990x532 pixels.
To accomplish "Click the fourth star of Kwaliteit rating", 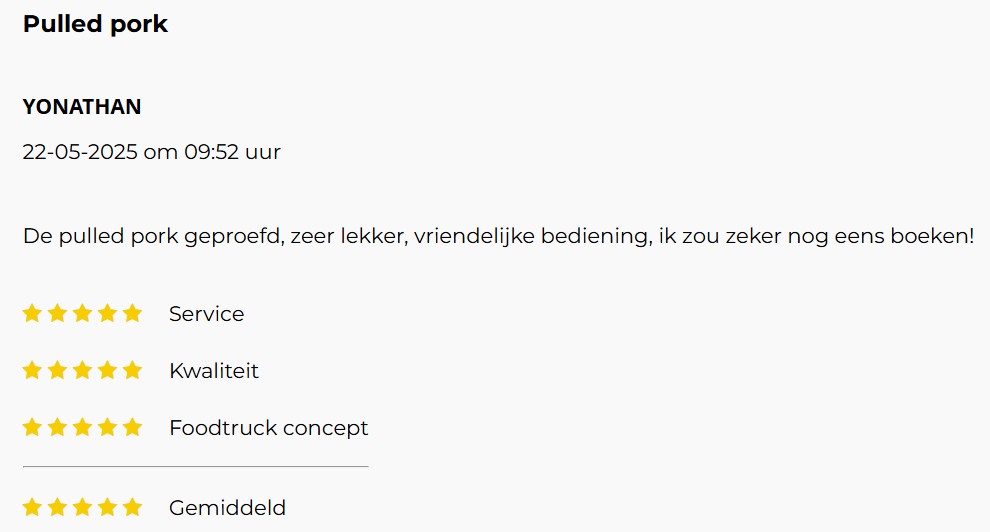I will 107,370.
